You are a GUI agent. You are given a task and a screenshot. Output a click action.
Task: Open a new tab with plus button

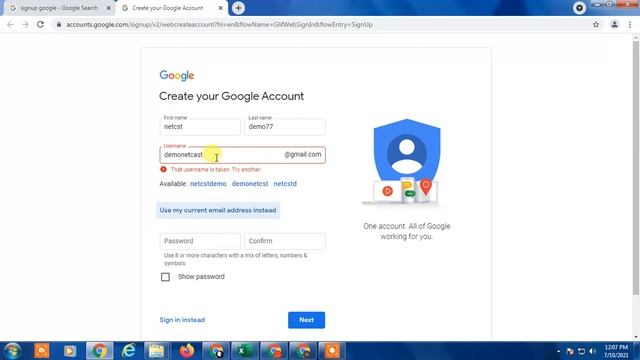(x=238, y=8)
